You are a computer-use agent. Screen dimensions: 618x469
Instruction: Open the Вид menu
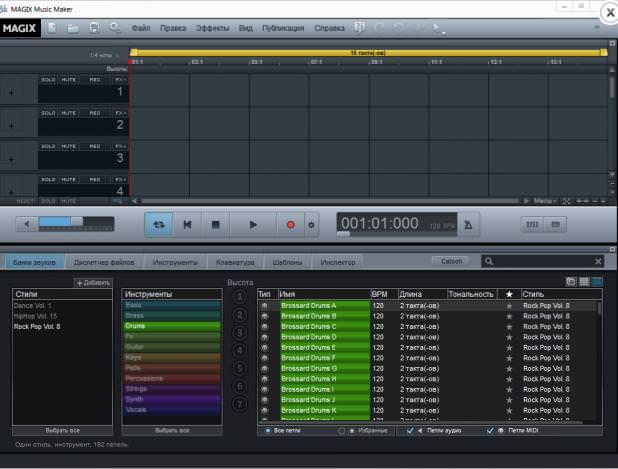(246, 28)
